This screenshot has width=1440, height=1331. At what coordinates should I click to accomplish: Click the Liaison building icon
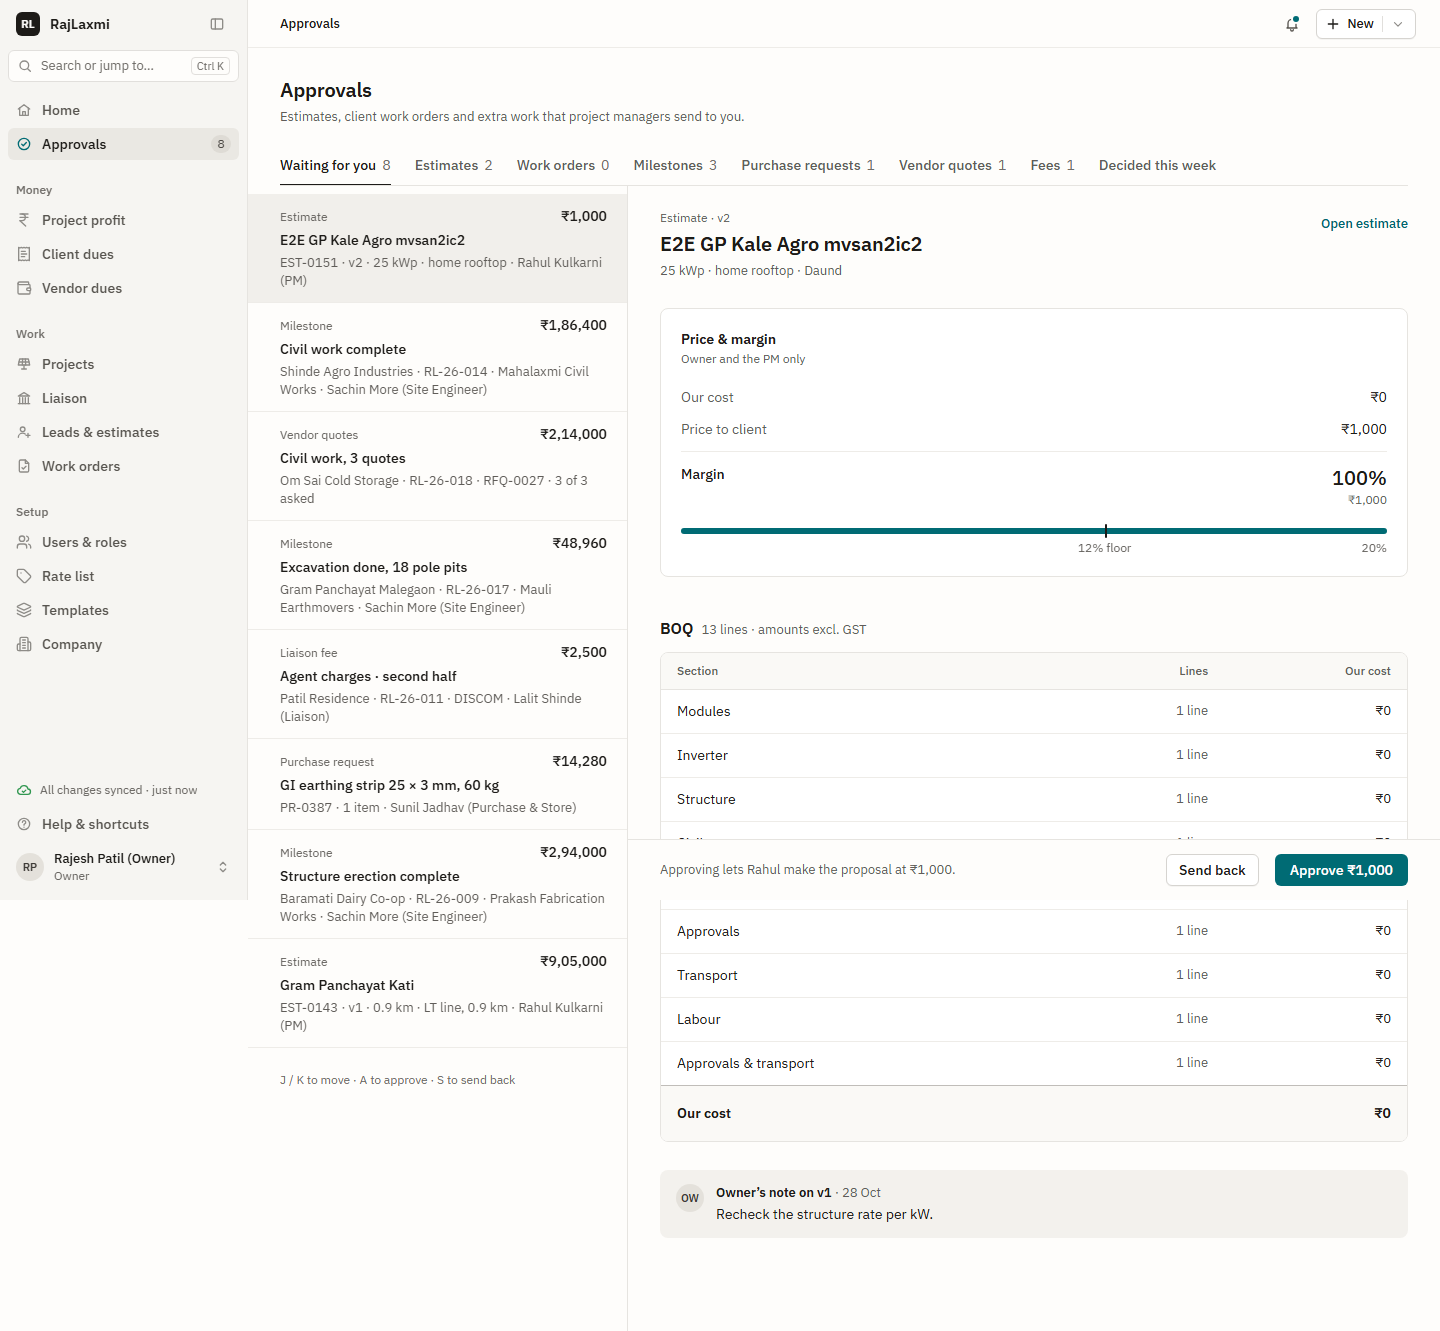[24, 398]
